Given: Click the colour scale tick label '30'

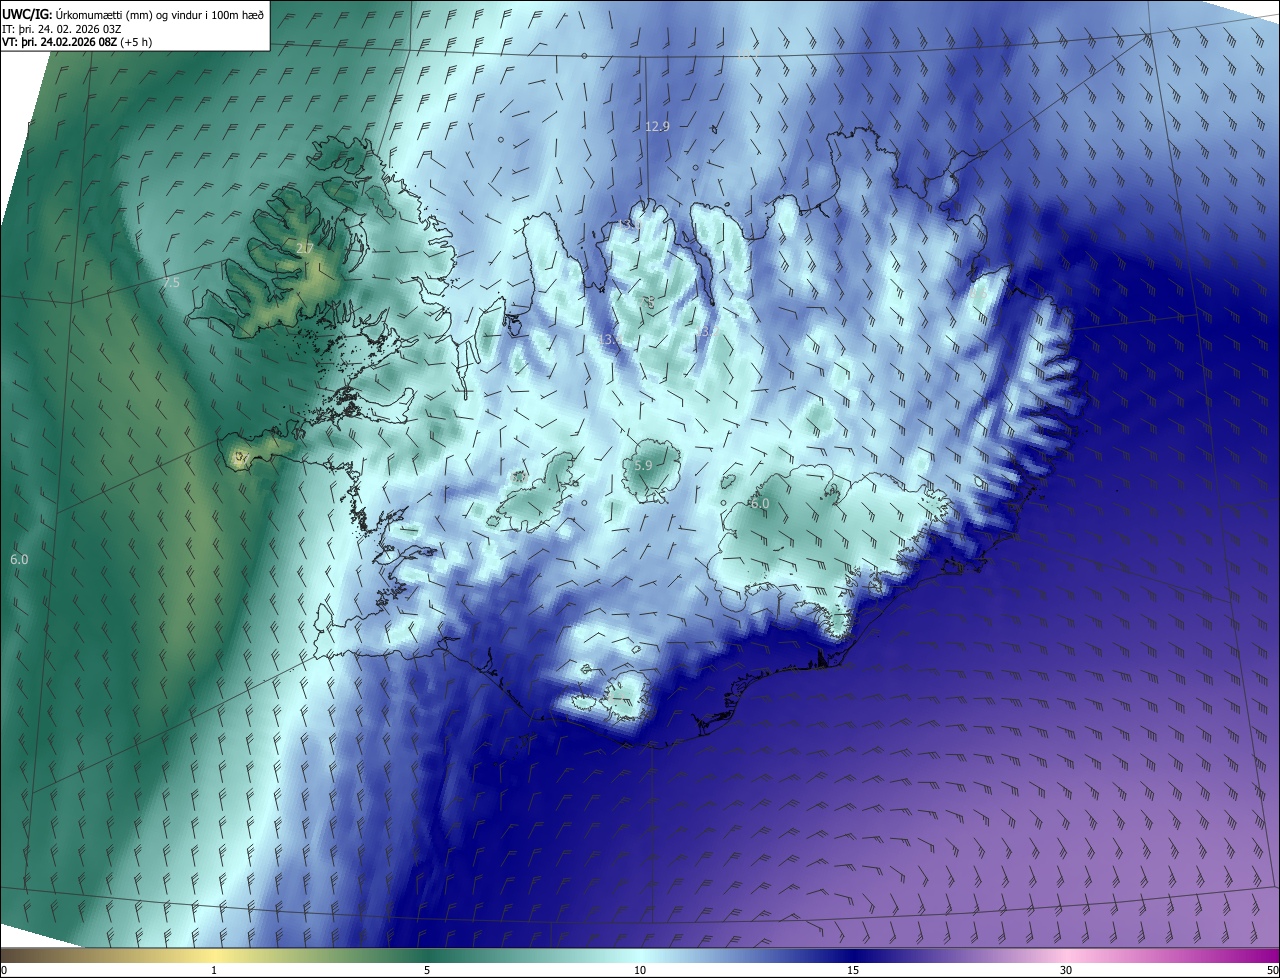Looking at the screenshot, I should [1066, 970].
